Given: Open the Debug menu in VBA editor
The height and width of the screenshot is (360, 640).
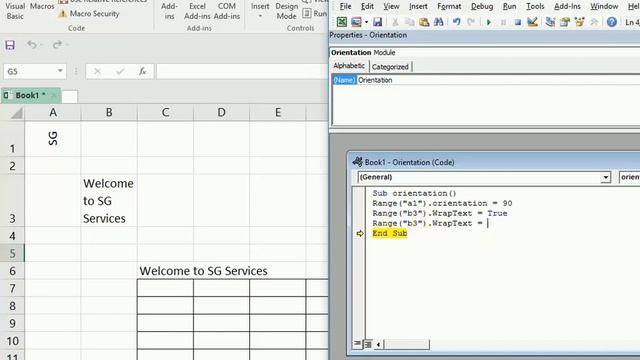Looking at the screenshot, I should pos(482,7).
